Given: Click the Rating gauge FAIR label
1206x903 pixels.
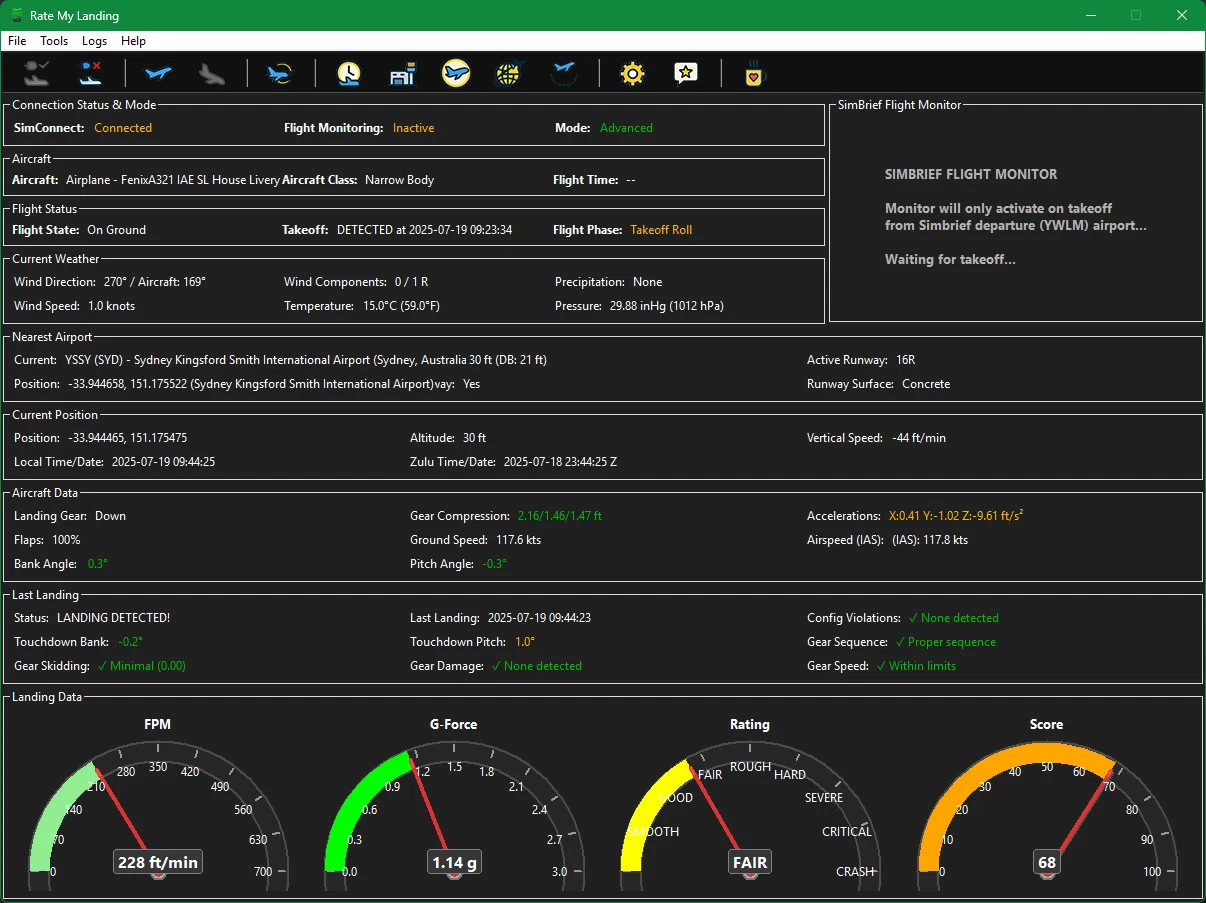Looking at the screenshot, I should (750, 862).
